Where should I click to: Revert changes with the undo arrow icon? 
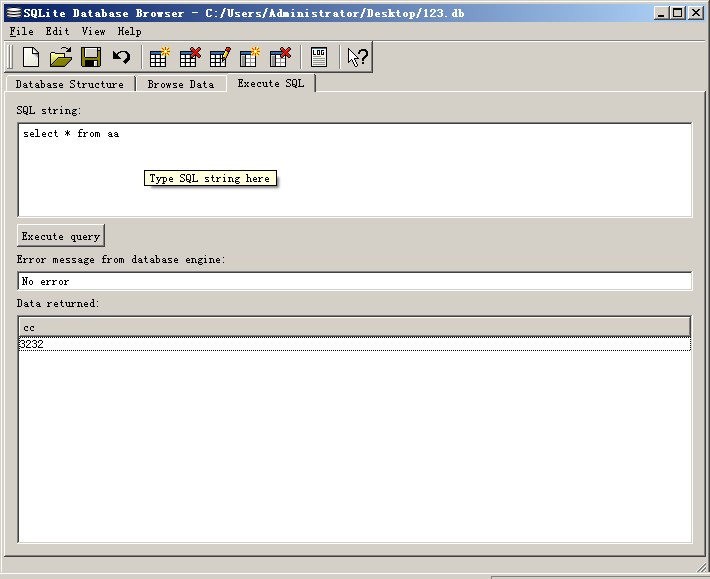[121, 57]
